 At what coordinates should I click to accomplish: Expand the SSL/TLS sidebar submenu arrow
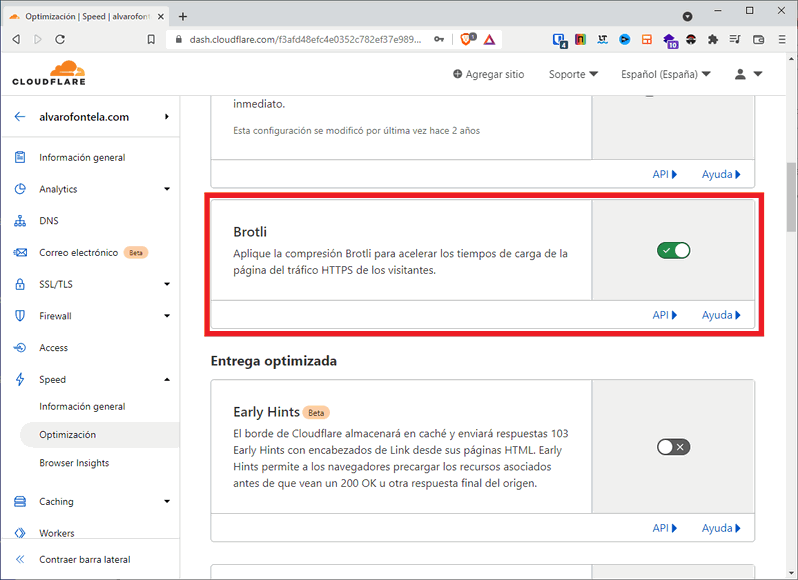click(167, 284)
